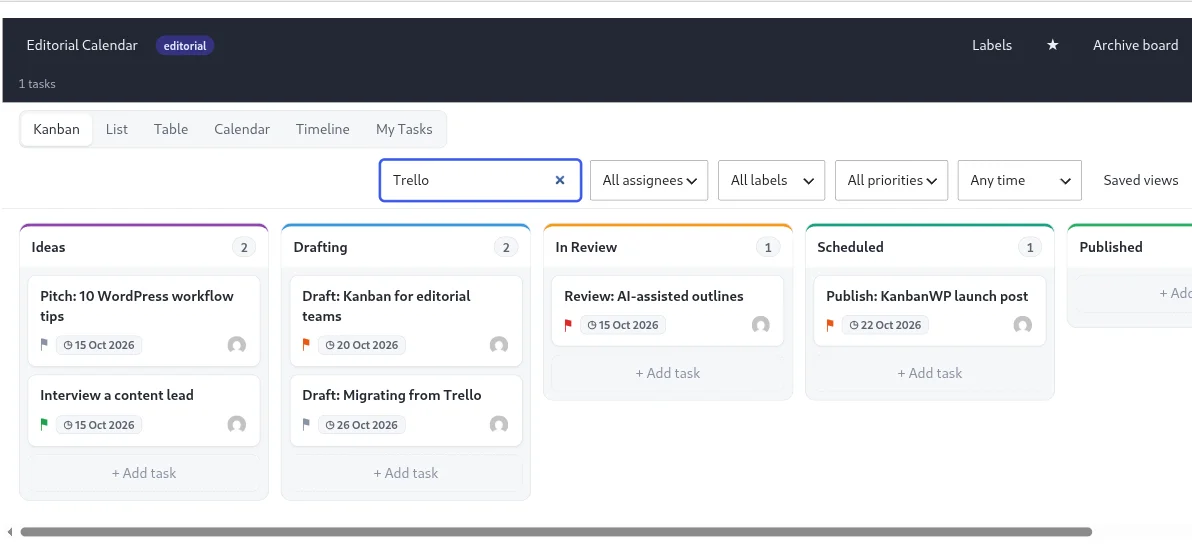Click the 20 Oct 2026 due date badge

pos(362,345)
